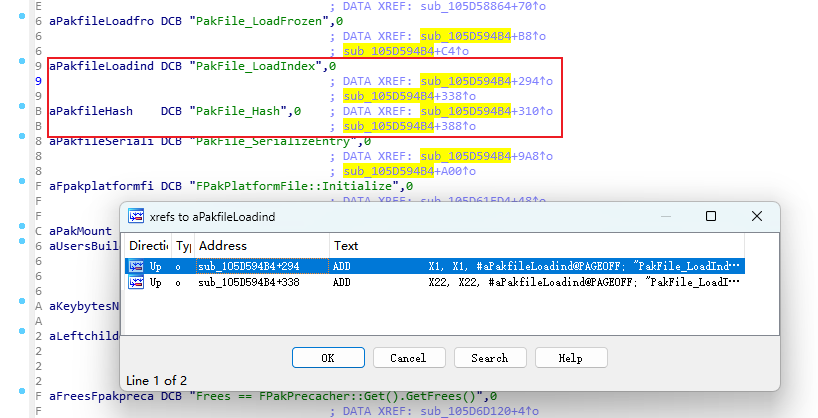Sort xrefs by the Type column header
The height and width of the screenshot is (418, 818).
183,245
